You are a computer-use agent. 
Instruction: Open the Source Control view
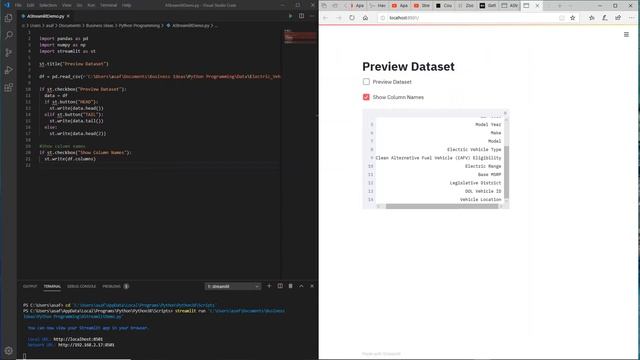coord(9,53)
